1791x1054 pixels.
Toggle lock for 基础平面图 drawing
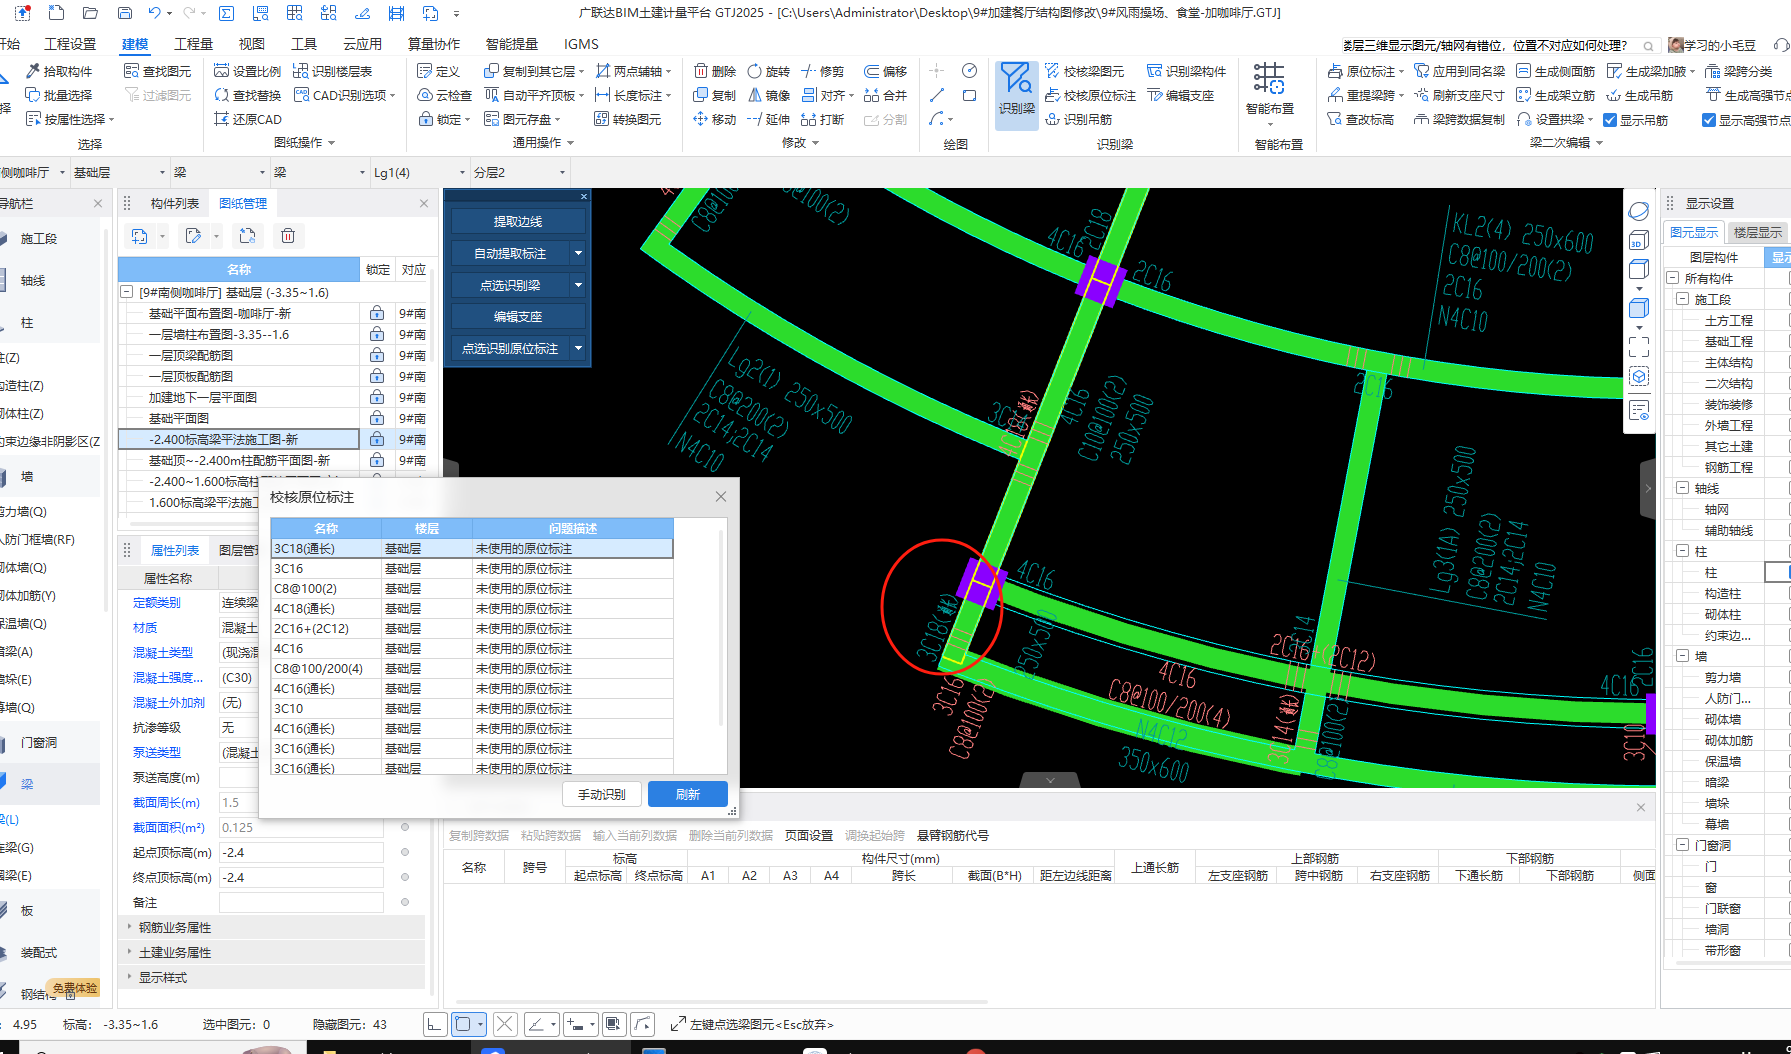pyautogui.click(x=377, y=418)
